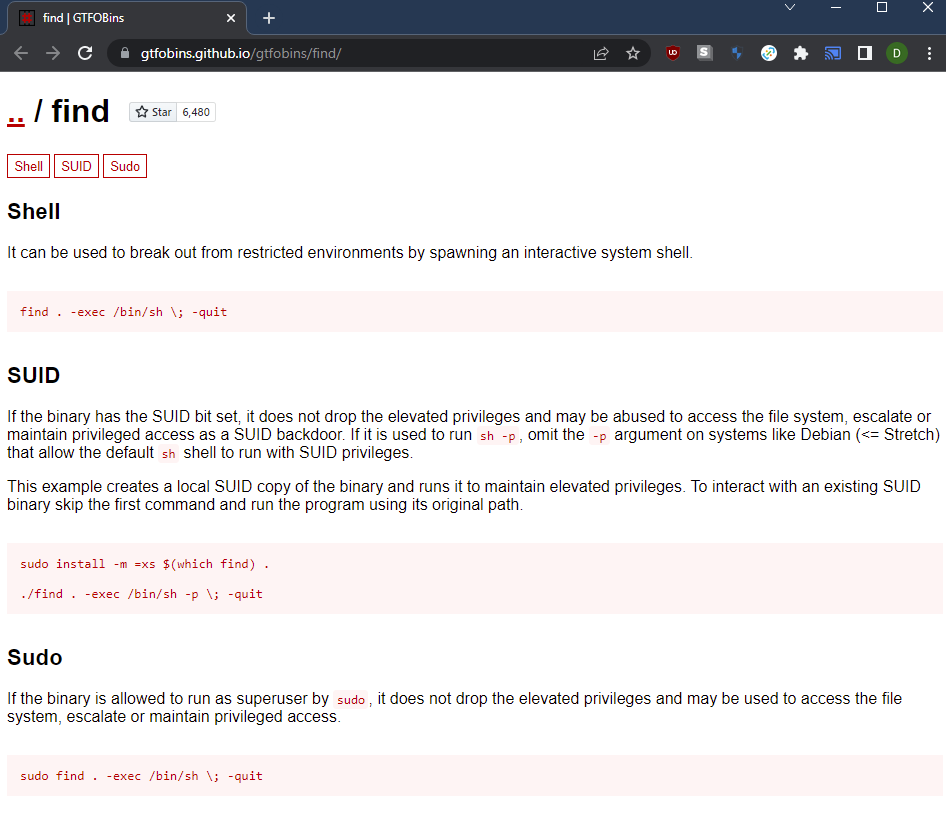Image resolution: width=946 pixels, height=839 pixels.
Task: Select the find | GTFOBins tab
Action: (127, 18)
